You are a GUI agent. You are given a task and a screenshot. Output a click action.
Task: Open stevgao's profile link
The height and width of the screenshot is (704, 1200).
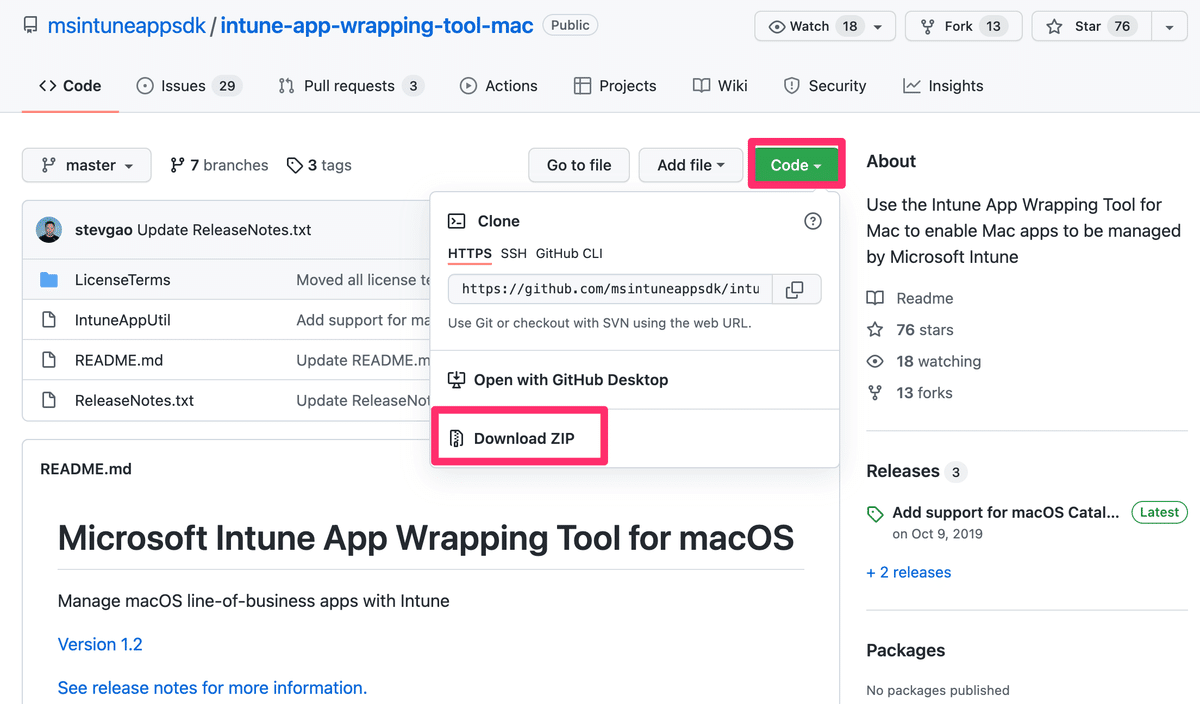coord(104,230)
